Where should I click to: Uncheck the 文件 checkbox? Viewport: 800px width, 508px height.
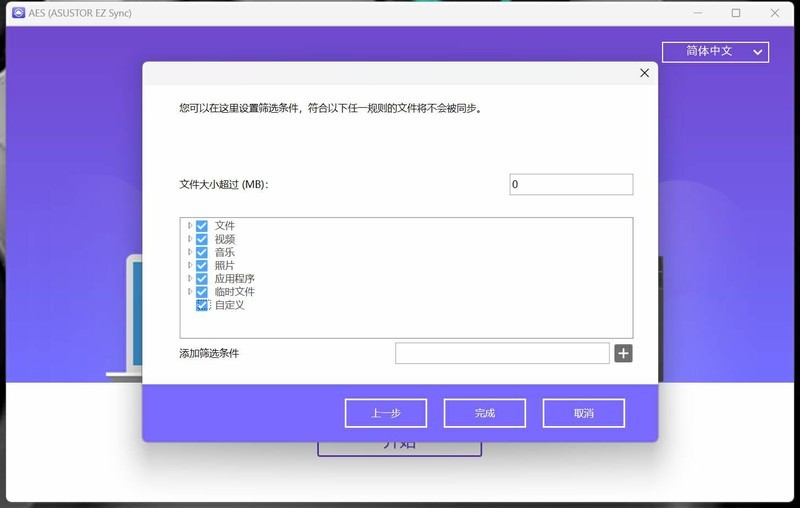click(202, 225)
